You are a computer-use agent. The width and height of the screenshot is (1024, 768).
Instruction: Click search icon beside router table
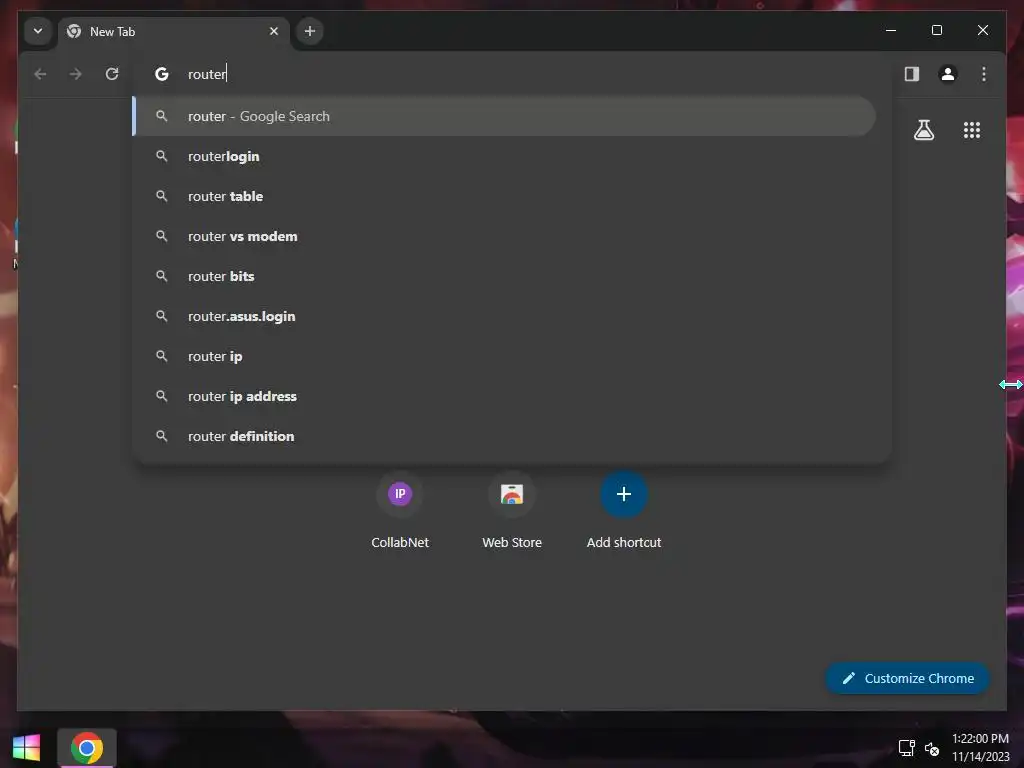(161, 196)
